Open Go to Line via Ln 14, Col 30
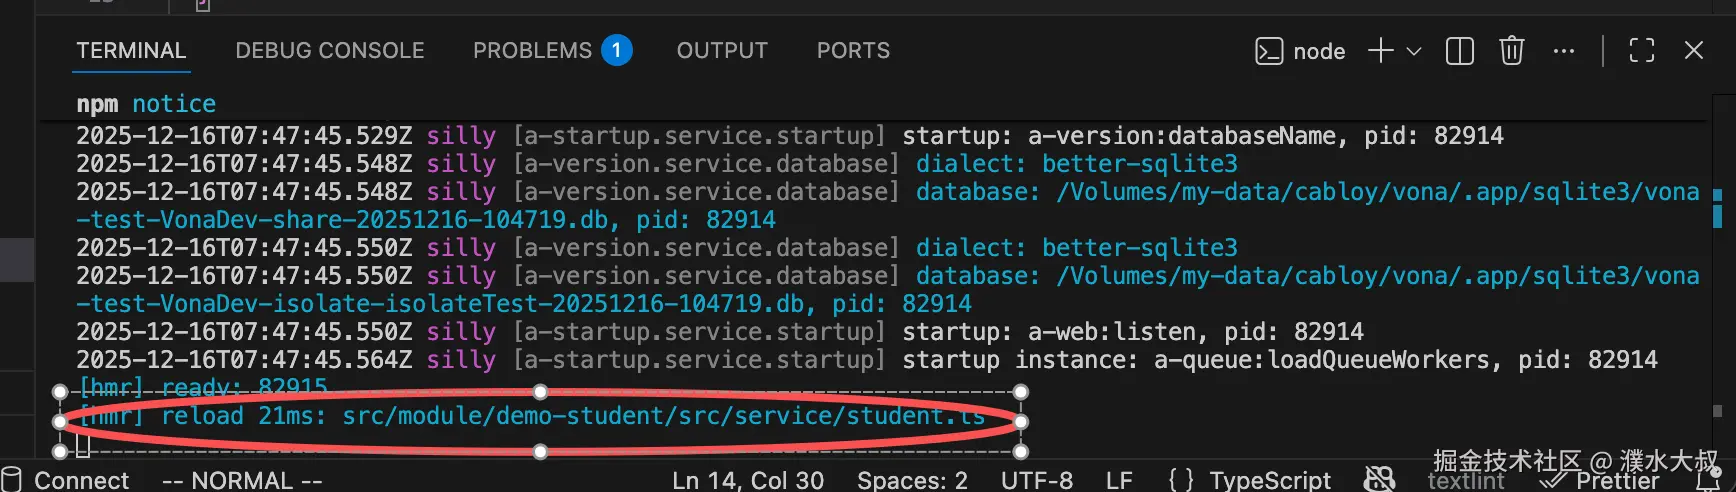The width and height of the screenshot is (1736, 492). pyautogui.click(x=748, y=480)
